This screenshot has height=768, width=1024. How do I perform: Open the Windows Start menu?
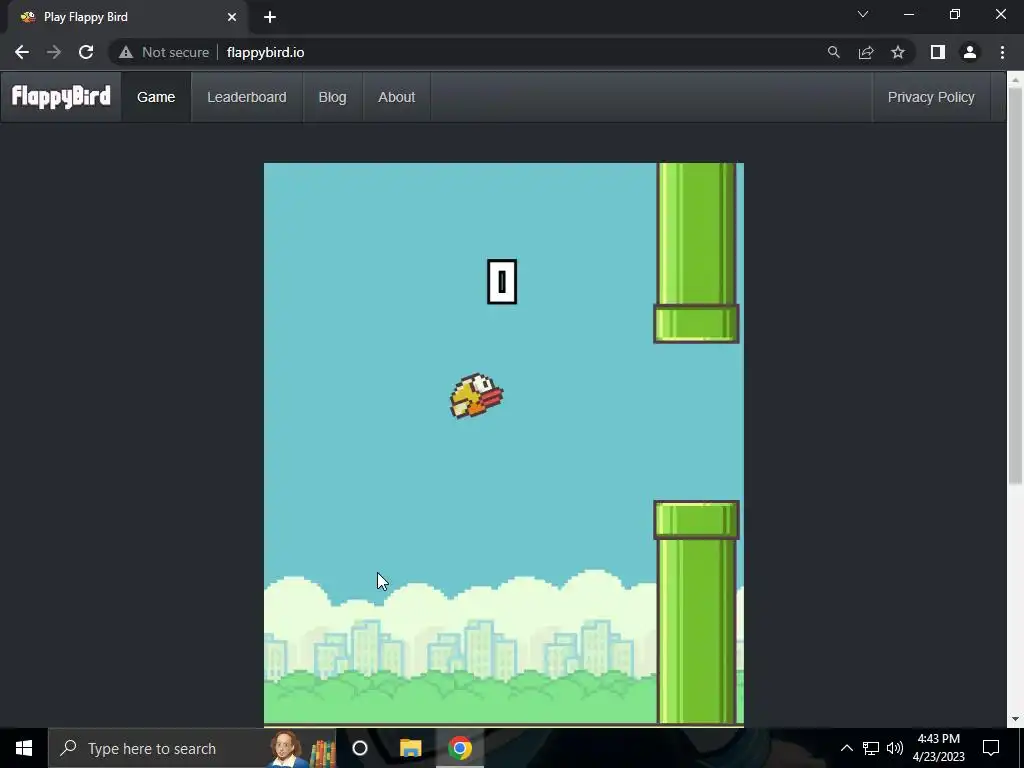point(24,748)
